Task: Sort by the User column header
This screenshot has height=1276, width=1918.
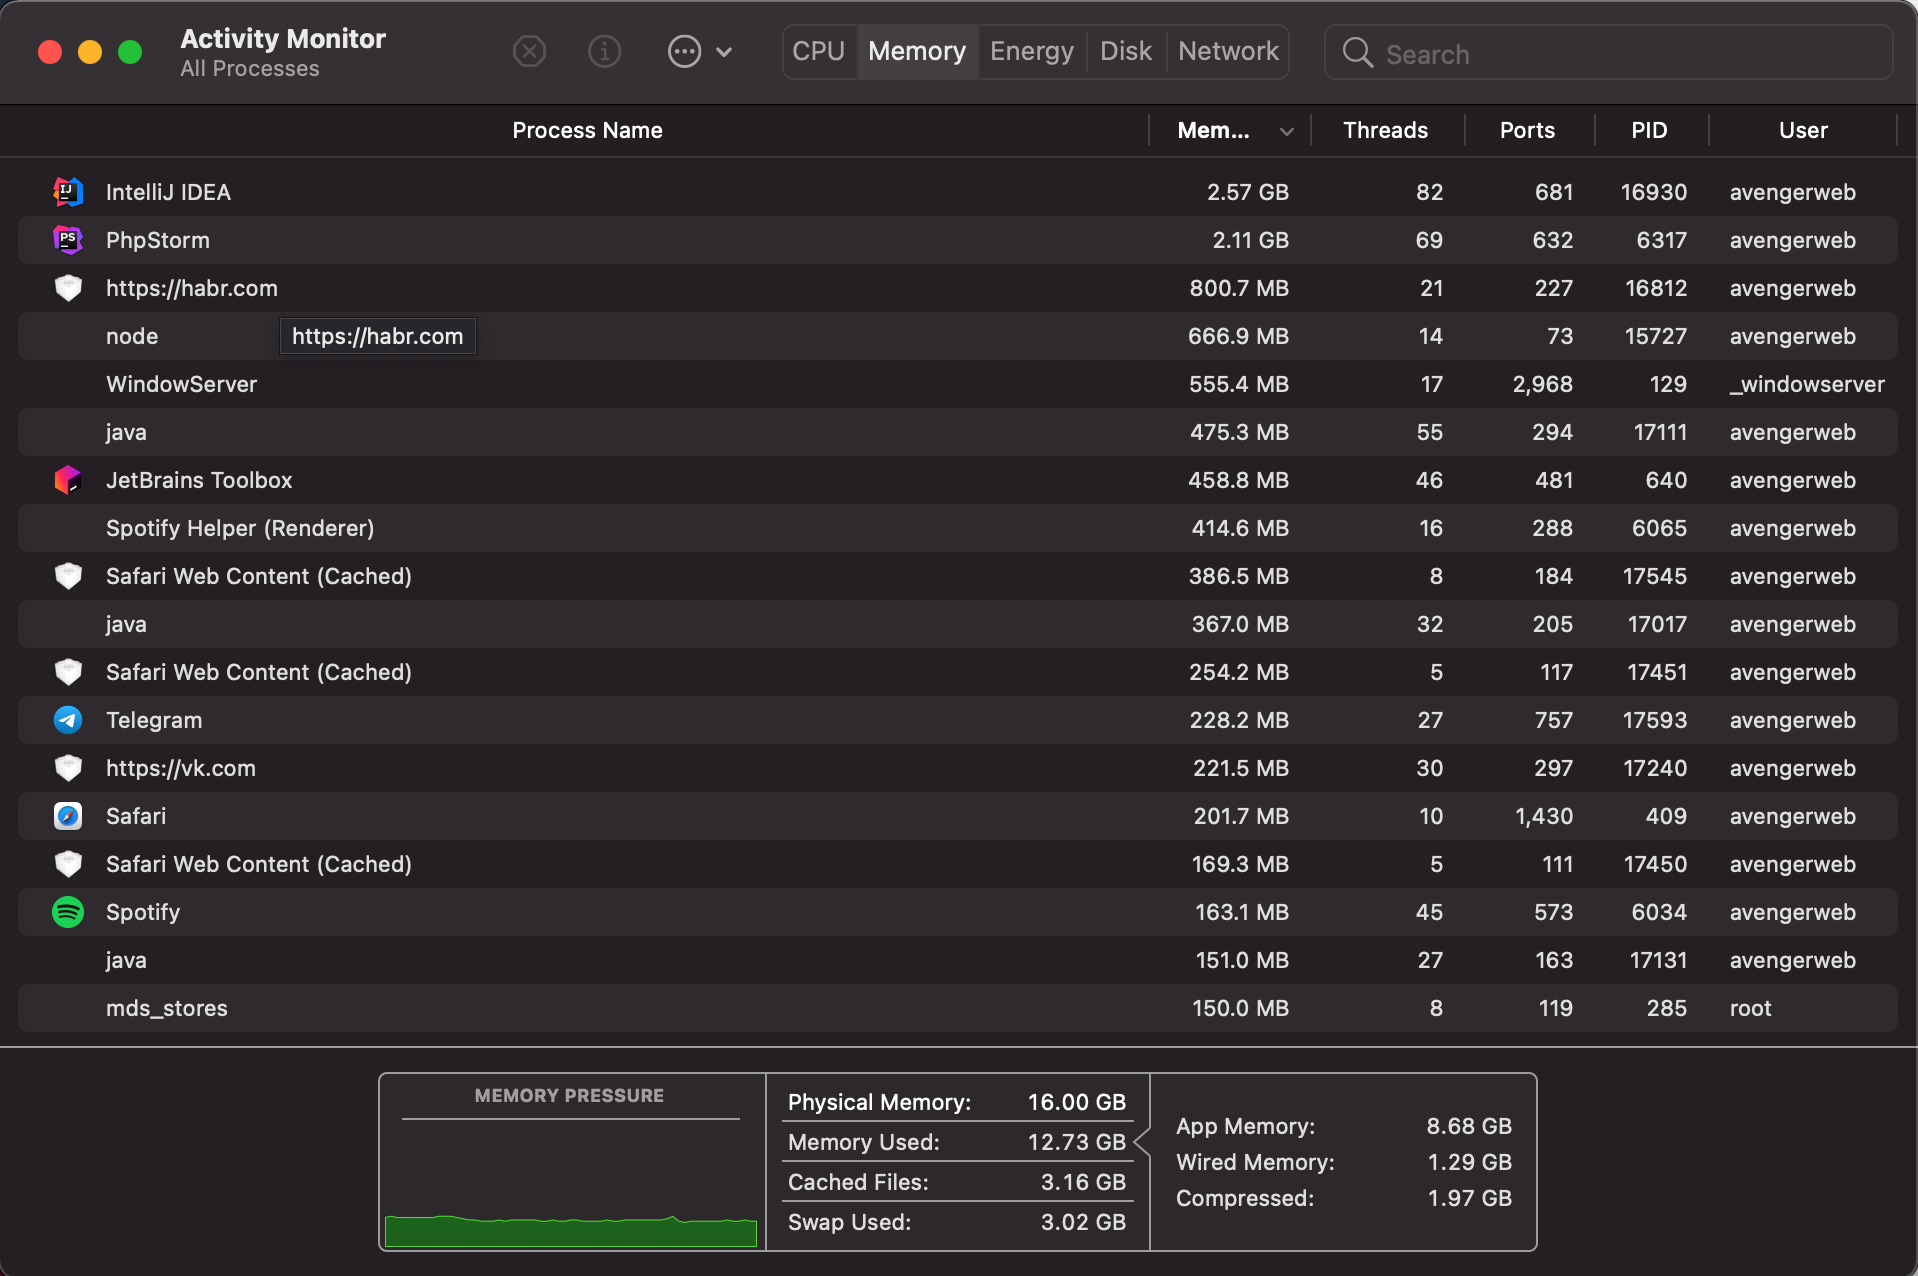Action: pyautogui.click(x=1803, y=130)
